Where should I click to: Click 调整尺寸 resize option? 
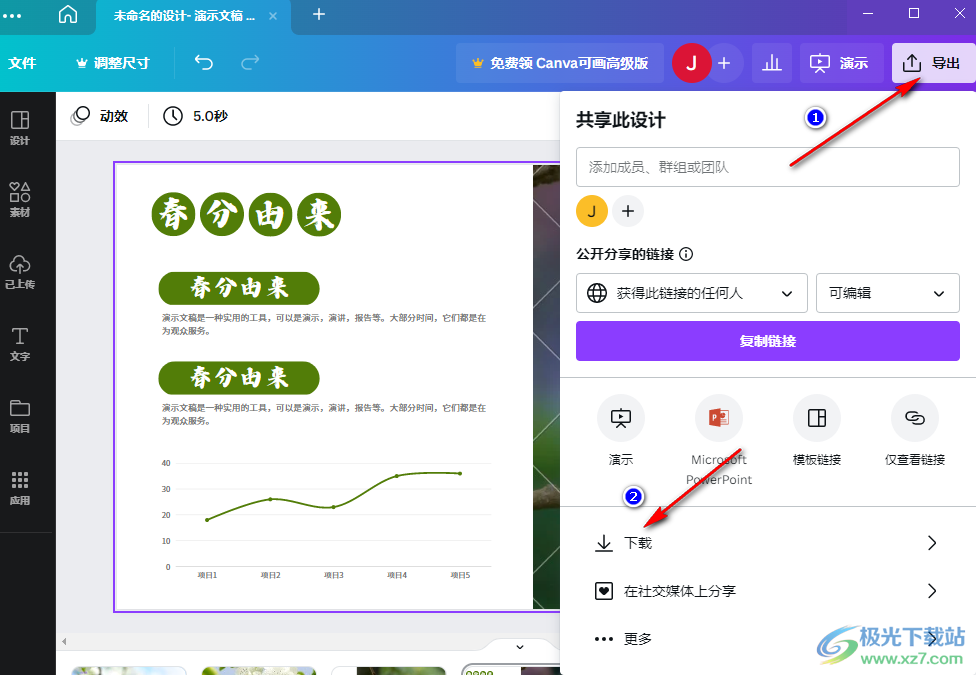[x=113, y=63]
